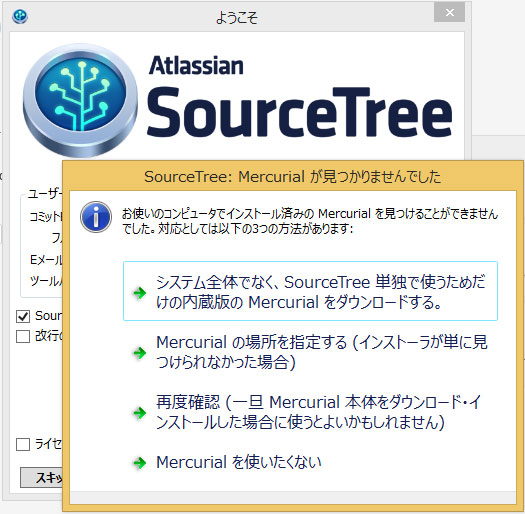Image resolution: width=525 pixels, height=514 pixels.
Task: Click the blue information icon in the dialog
Action: click(x=96, y=217)
